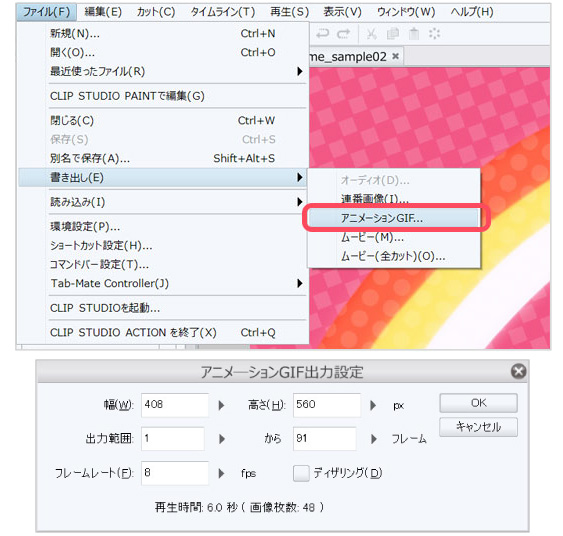Open slider arrow next to width field
Viewport: 563px width, 536px height.
point(222,405)
